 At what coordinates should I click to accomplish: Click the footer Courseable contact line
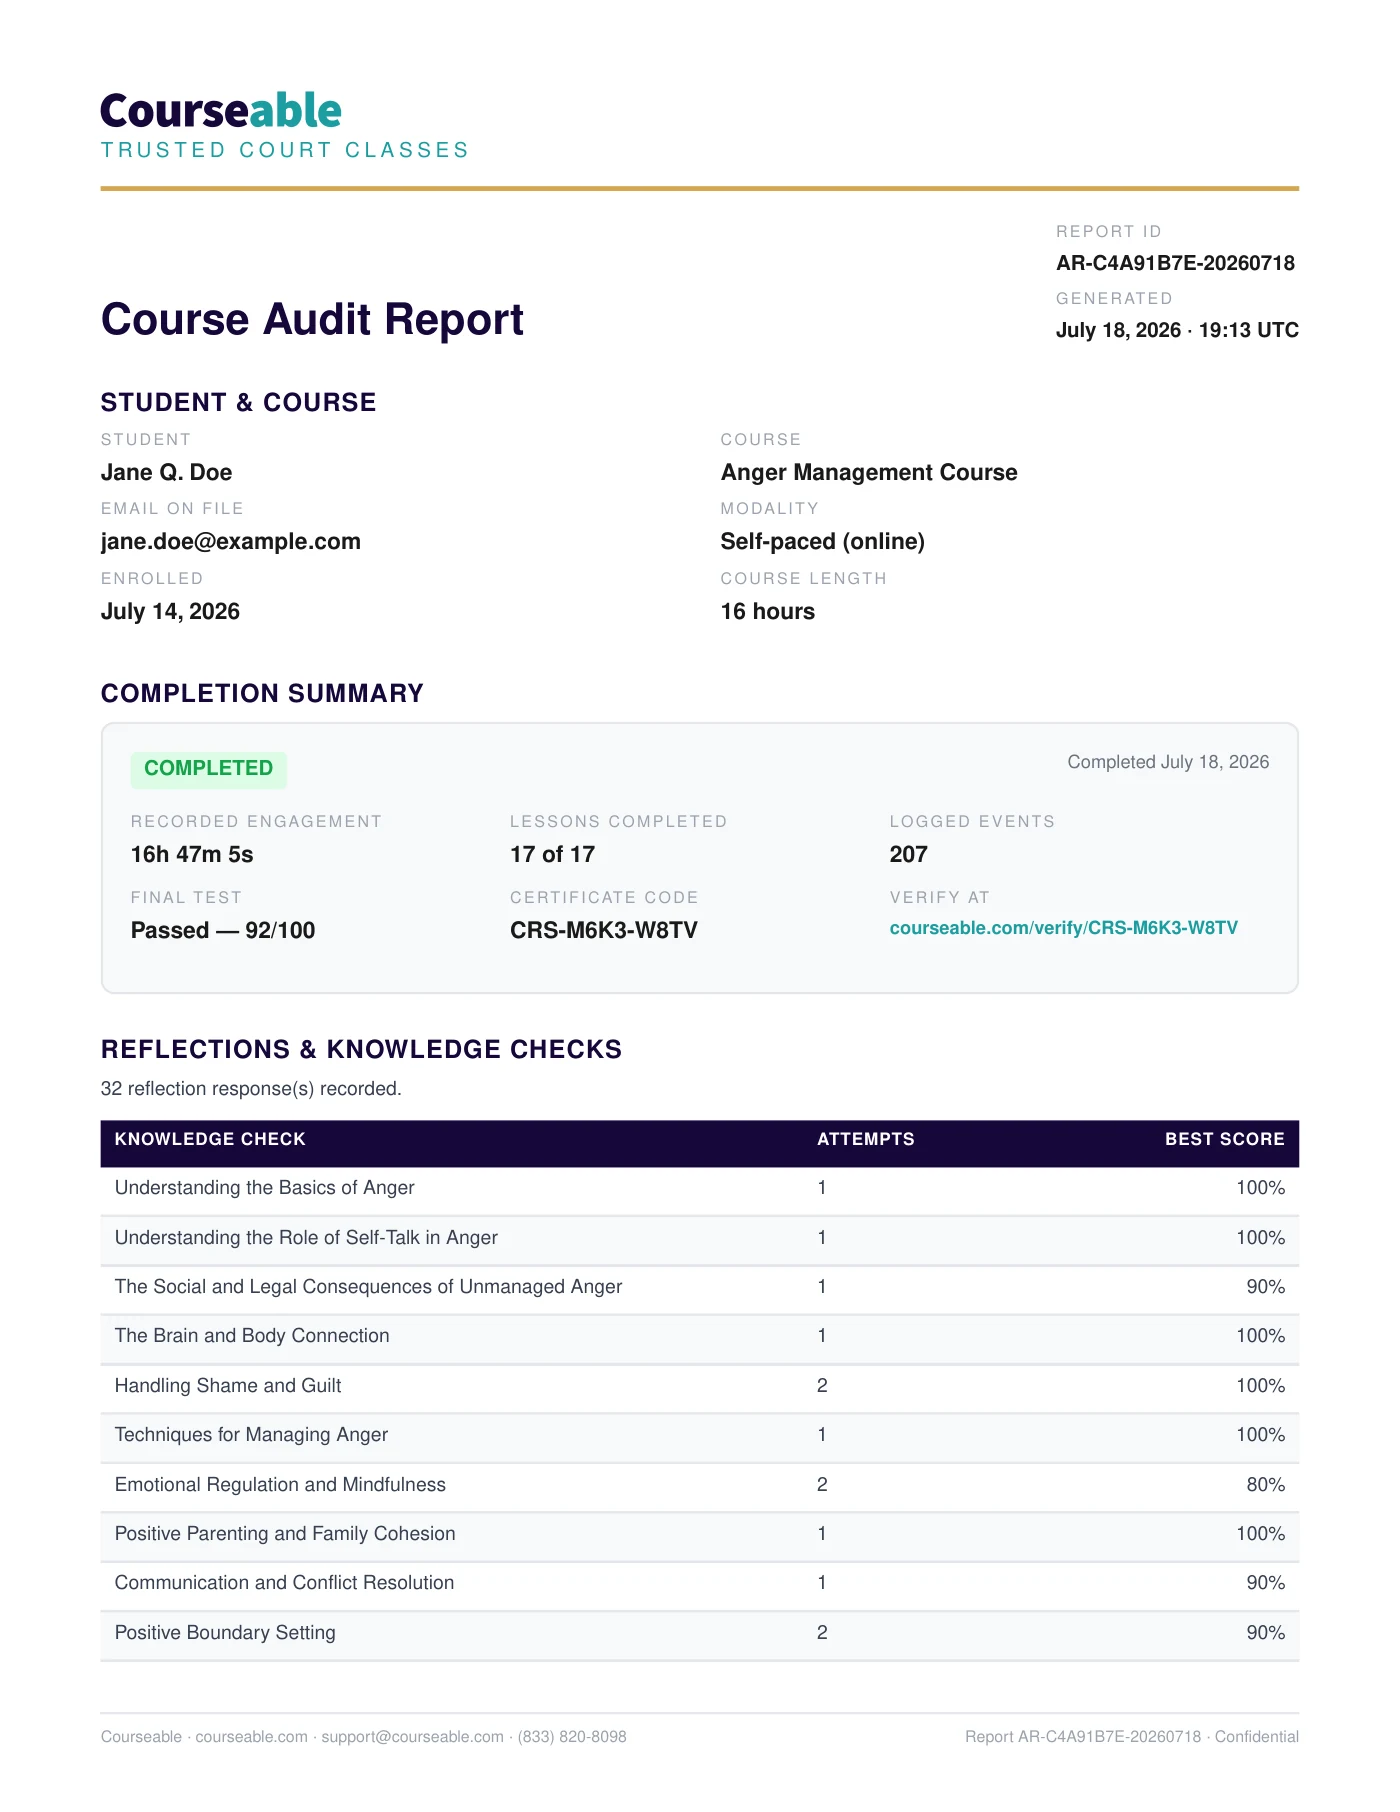tap(364, 1737)
